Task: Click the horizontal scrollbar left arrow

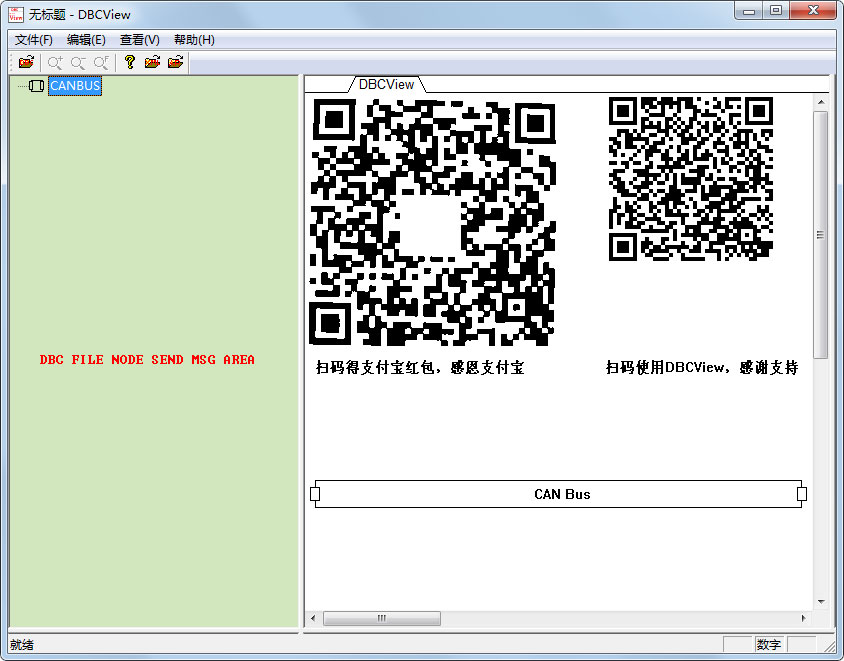Action: click(x=313, y=618)
